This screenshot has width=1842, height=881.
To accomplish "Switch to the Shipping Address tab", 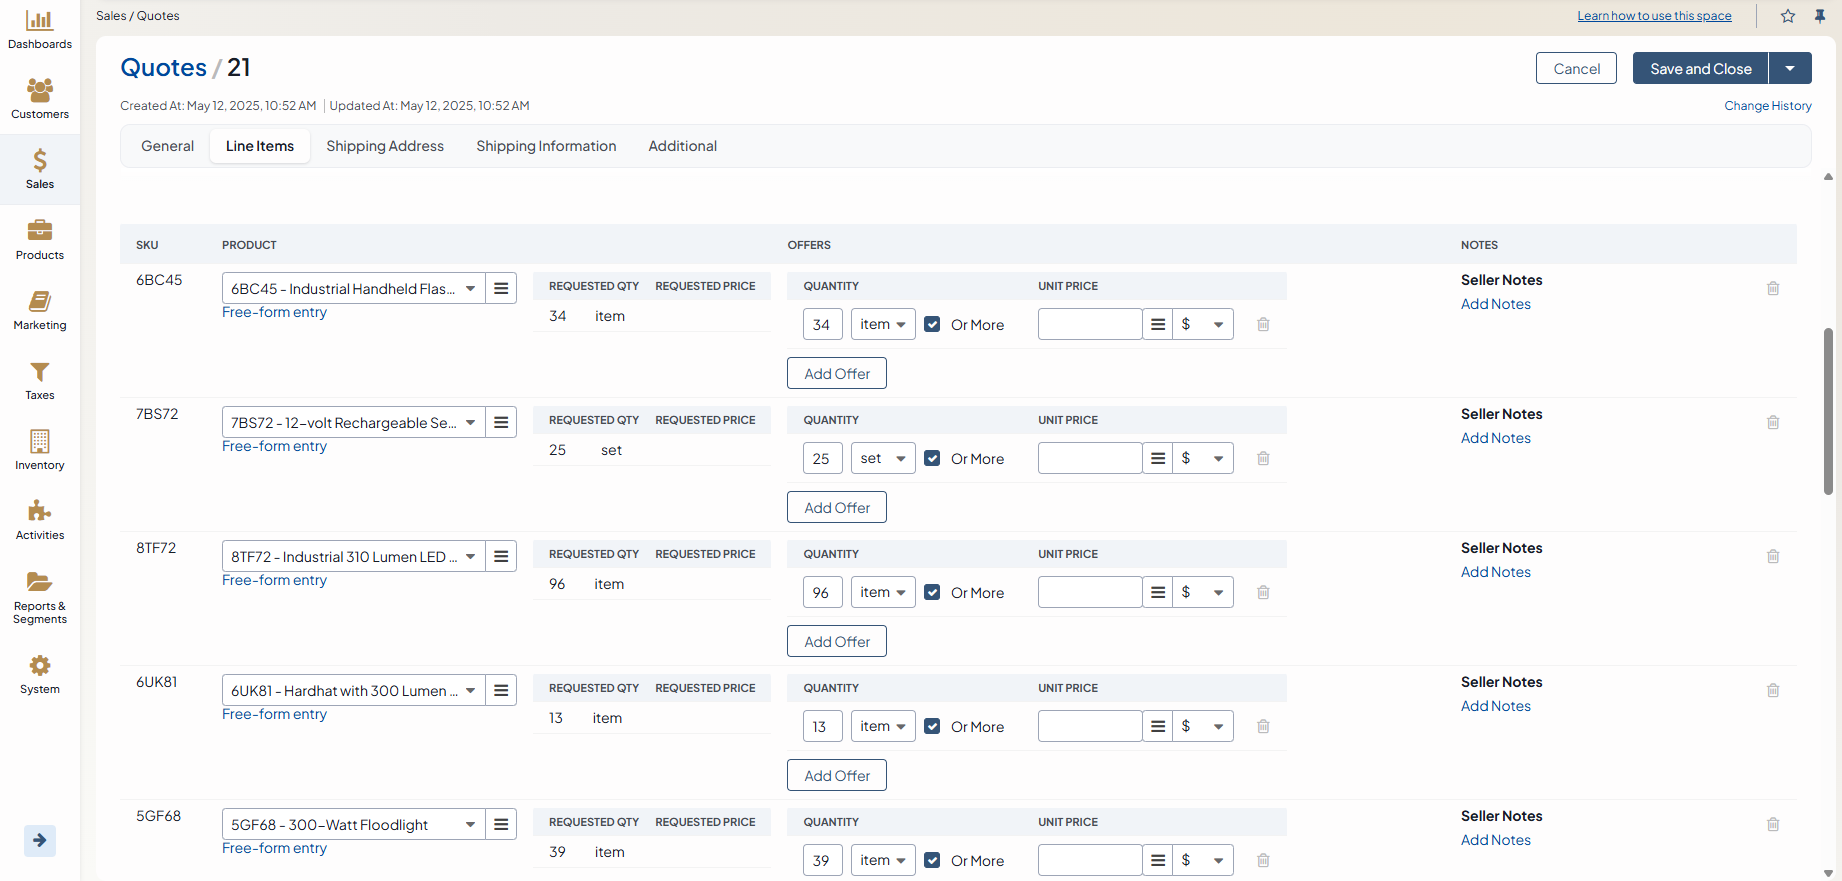I will coord(385,146).
